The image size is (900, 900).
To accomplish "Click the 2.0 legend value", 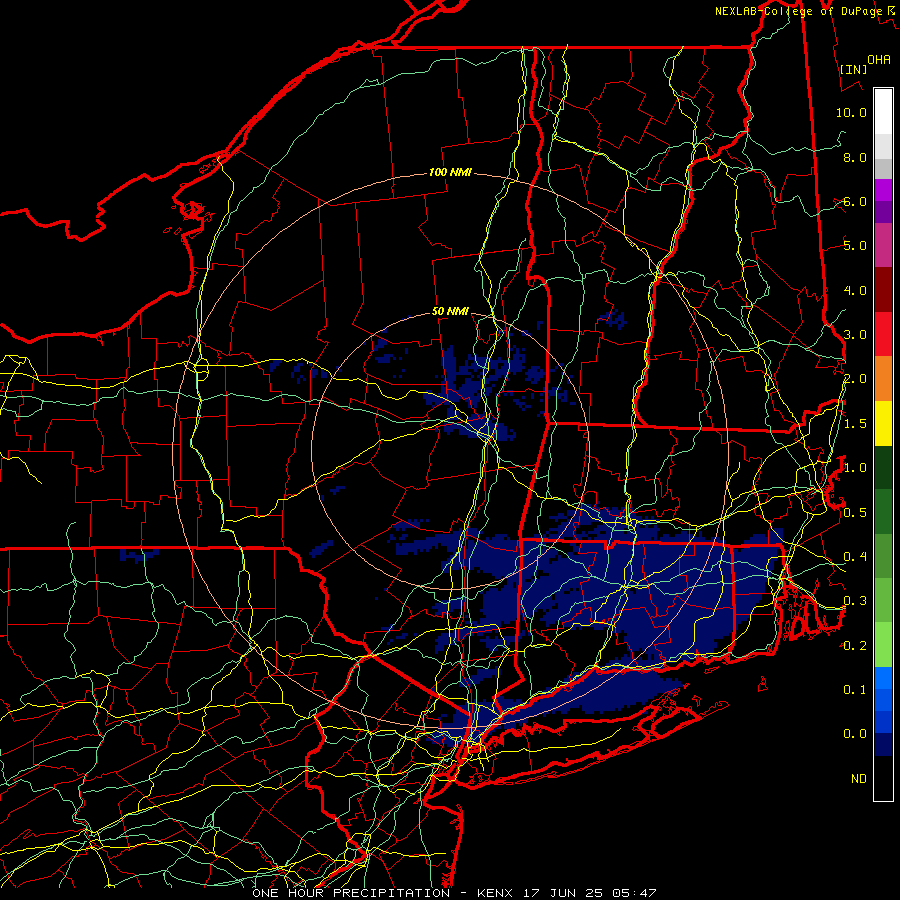I will pyautogui.click(x=855, y=379).
